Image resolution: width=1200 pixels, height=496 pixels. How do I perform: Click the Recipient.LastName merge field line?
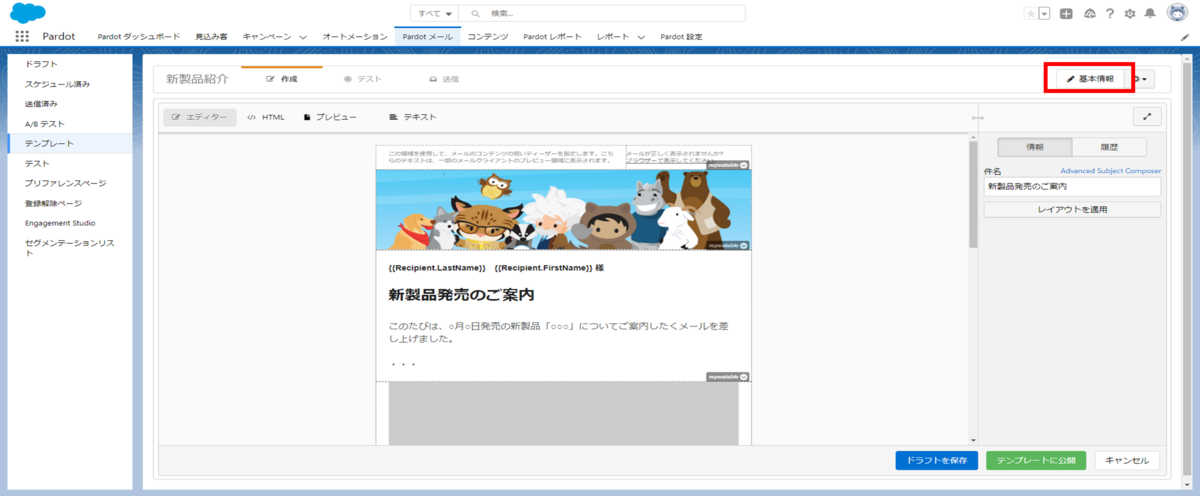[x=496, y=268]
